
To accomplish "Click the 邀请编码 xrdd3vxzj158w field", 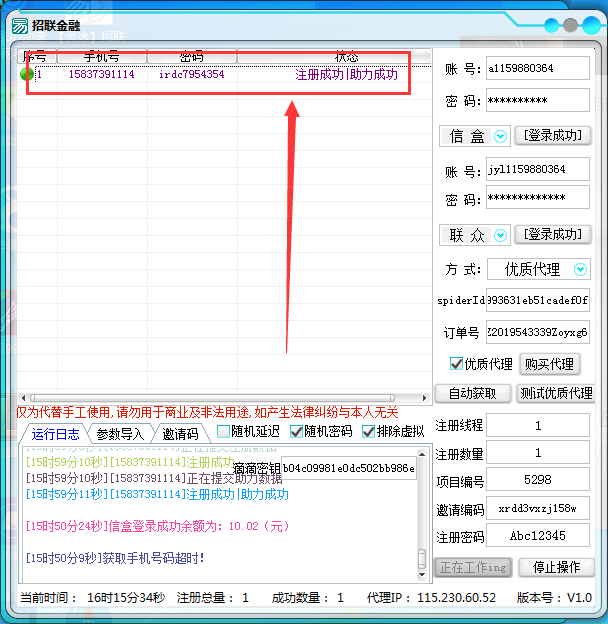I will [x=538, y=508].
